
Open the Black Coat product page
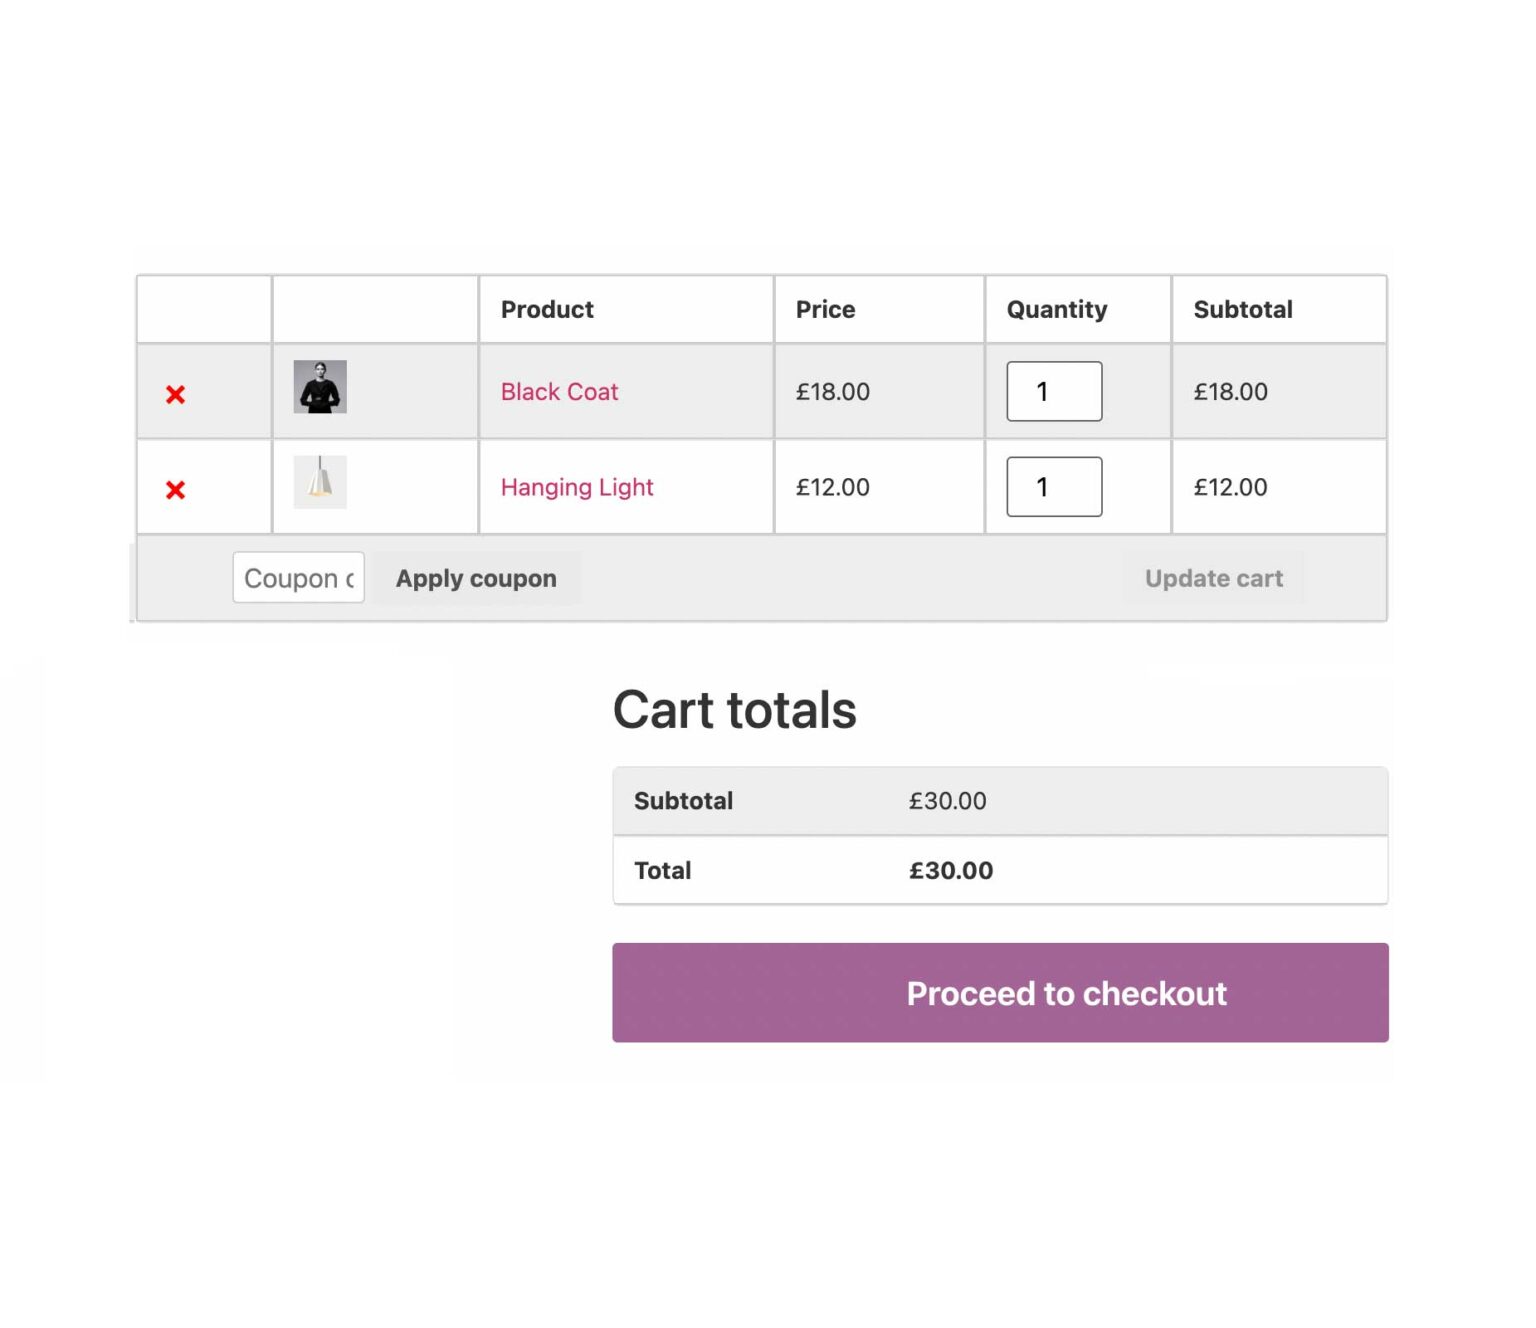click(x=558, y=392)
